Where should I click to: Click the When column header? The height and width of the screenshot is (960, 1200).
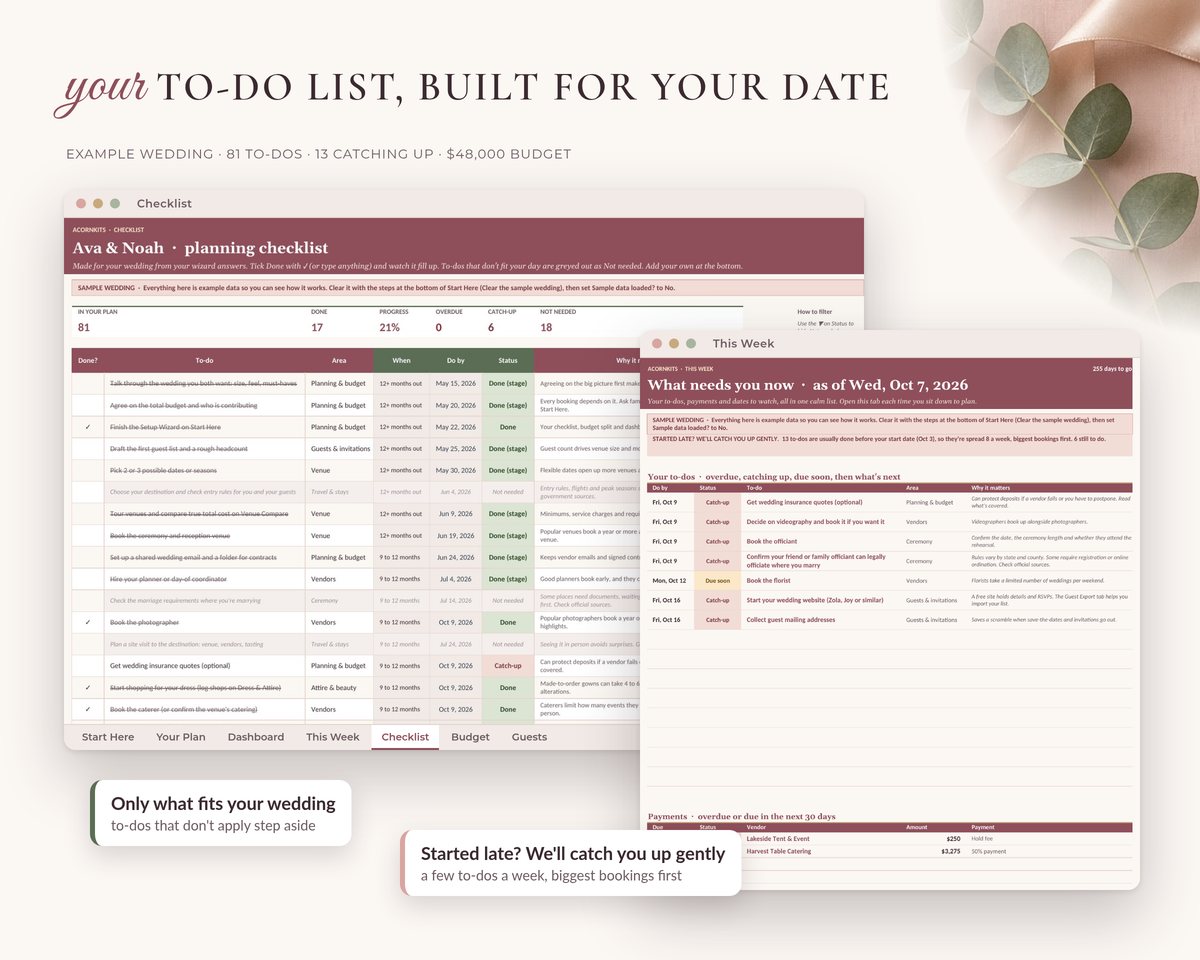click(x=401, y=360)
